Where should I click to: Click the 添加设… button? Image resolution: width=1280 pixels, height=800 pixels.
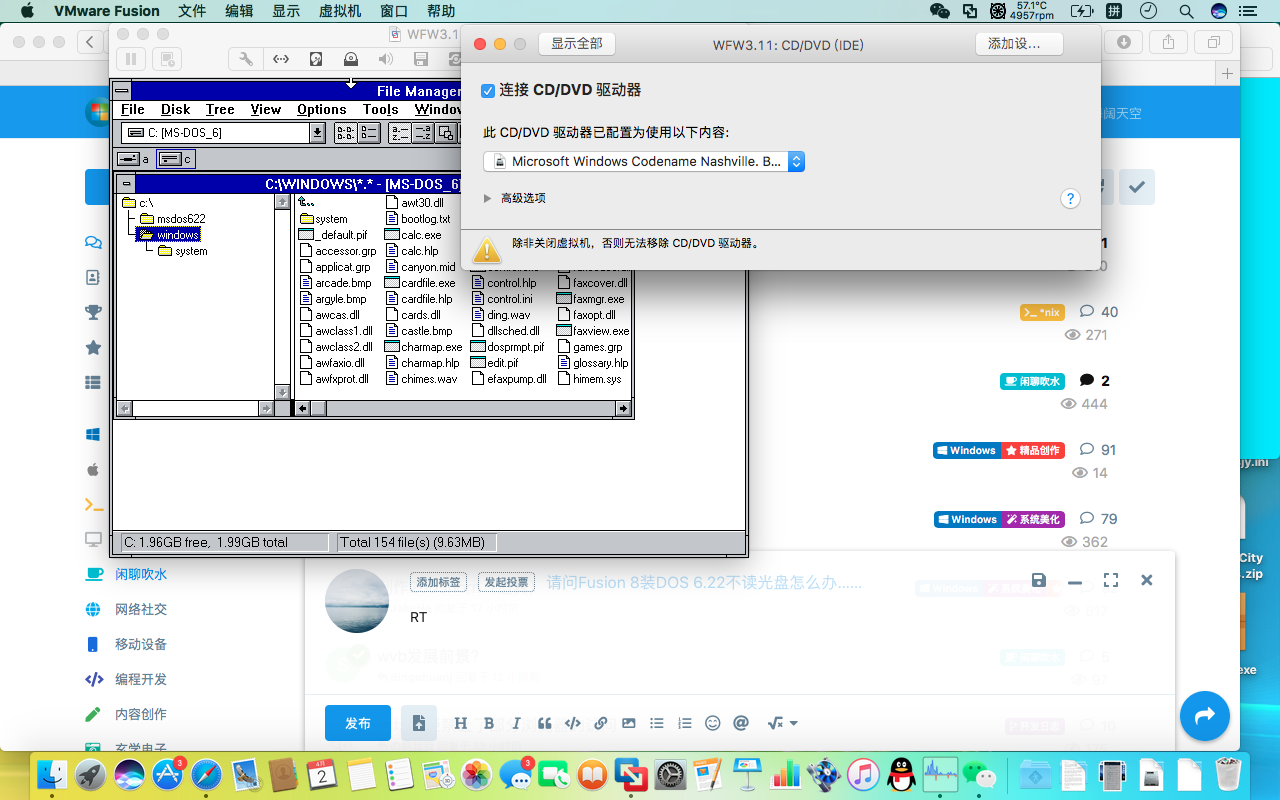tap(1019, 44)
